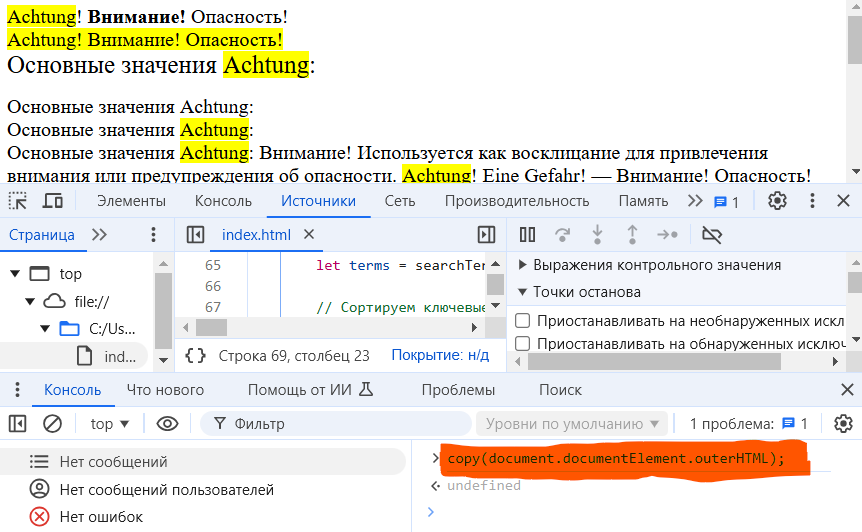Step into next function call
Image resolution: width=862 pixels, height=532 pixels.
[x=597, y=235]
